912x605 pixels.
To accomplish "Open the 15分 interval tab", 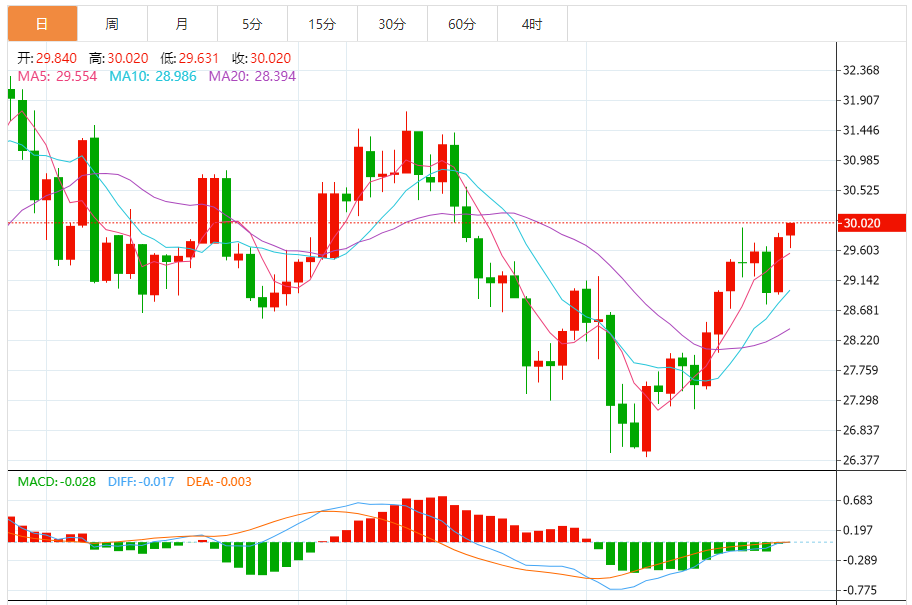I will click(x=322, y=24).
